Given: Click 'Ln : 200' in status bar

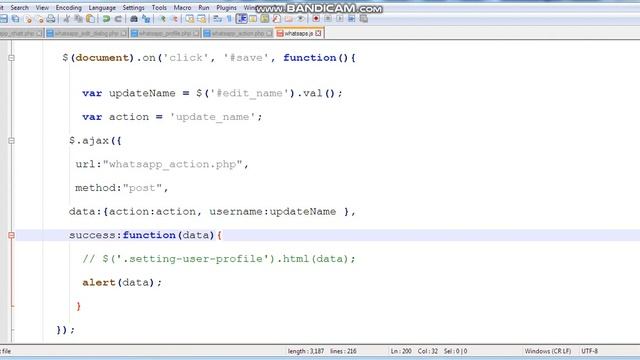Looking at the screenshot, I should click(x=401, y=351).
